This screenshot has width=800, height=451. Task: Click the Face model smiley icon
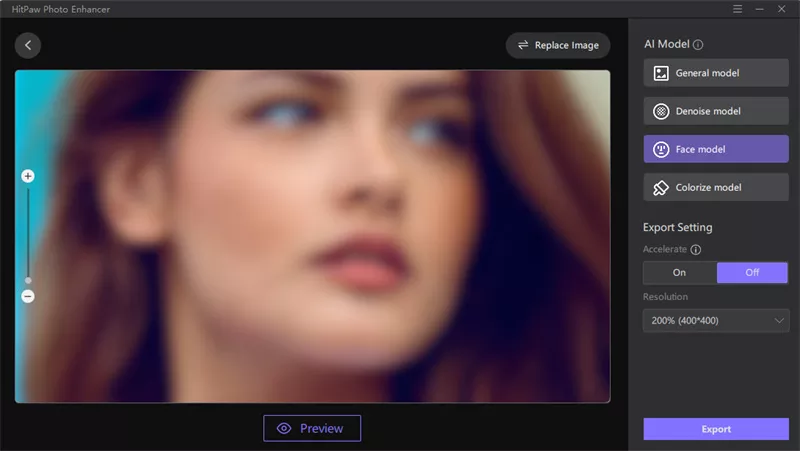pos(661,149)
